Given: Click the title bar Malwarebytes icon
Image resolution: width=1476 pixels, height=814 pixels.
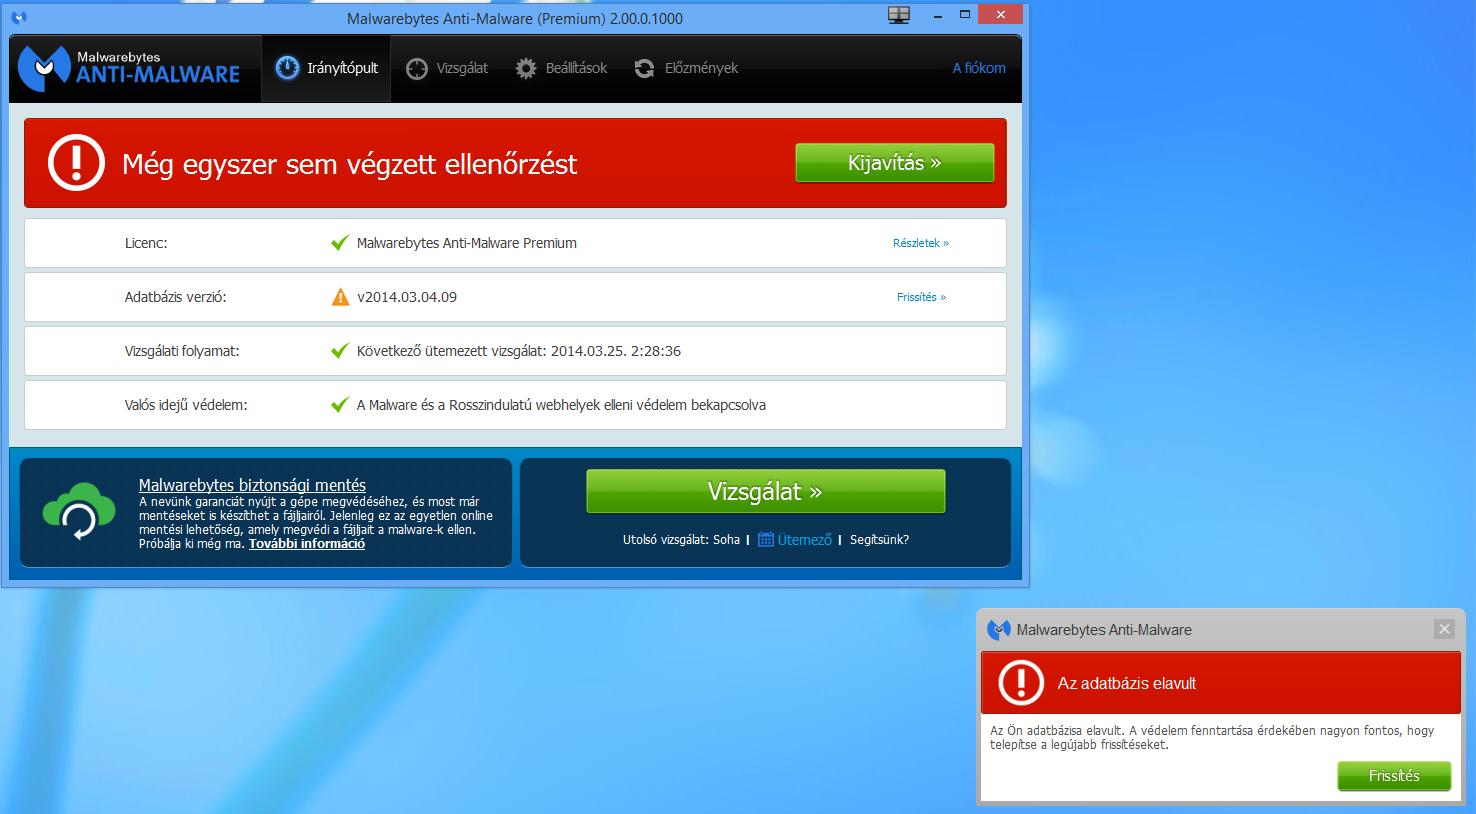Looking at the screenshot, I should pos(19,18).
